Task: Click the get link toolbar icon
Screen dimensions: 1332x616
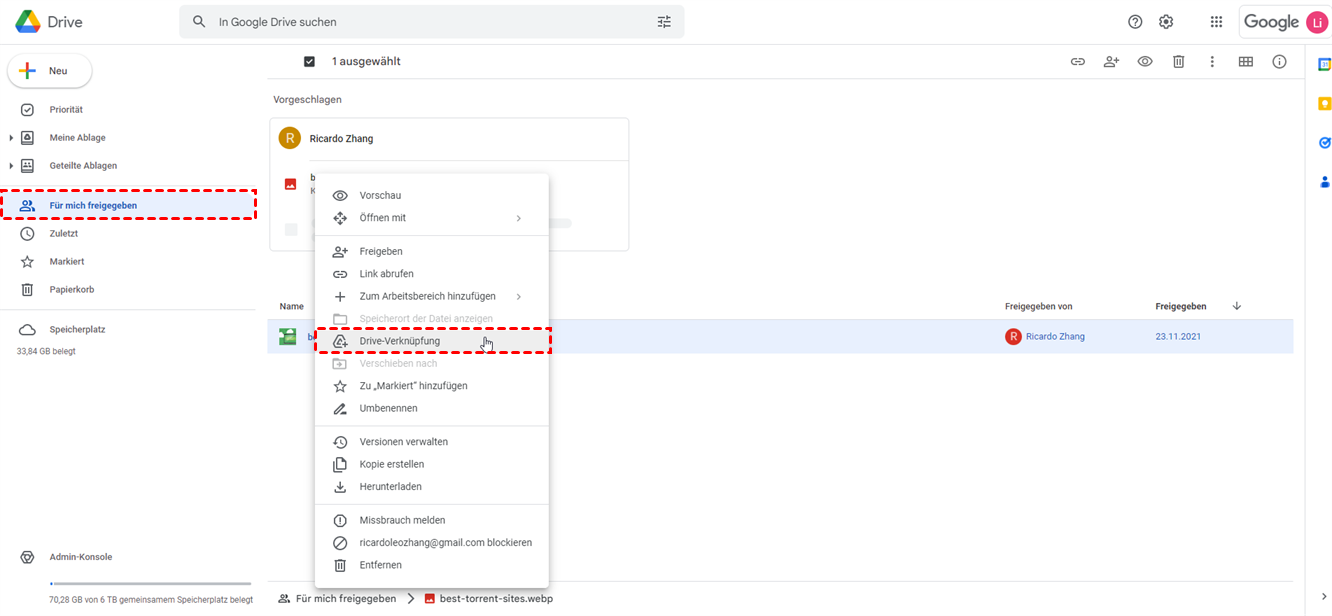Action: point(1078,62)
